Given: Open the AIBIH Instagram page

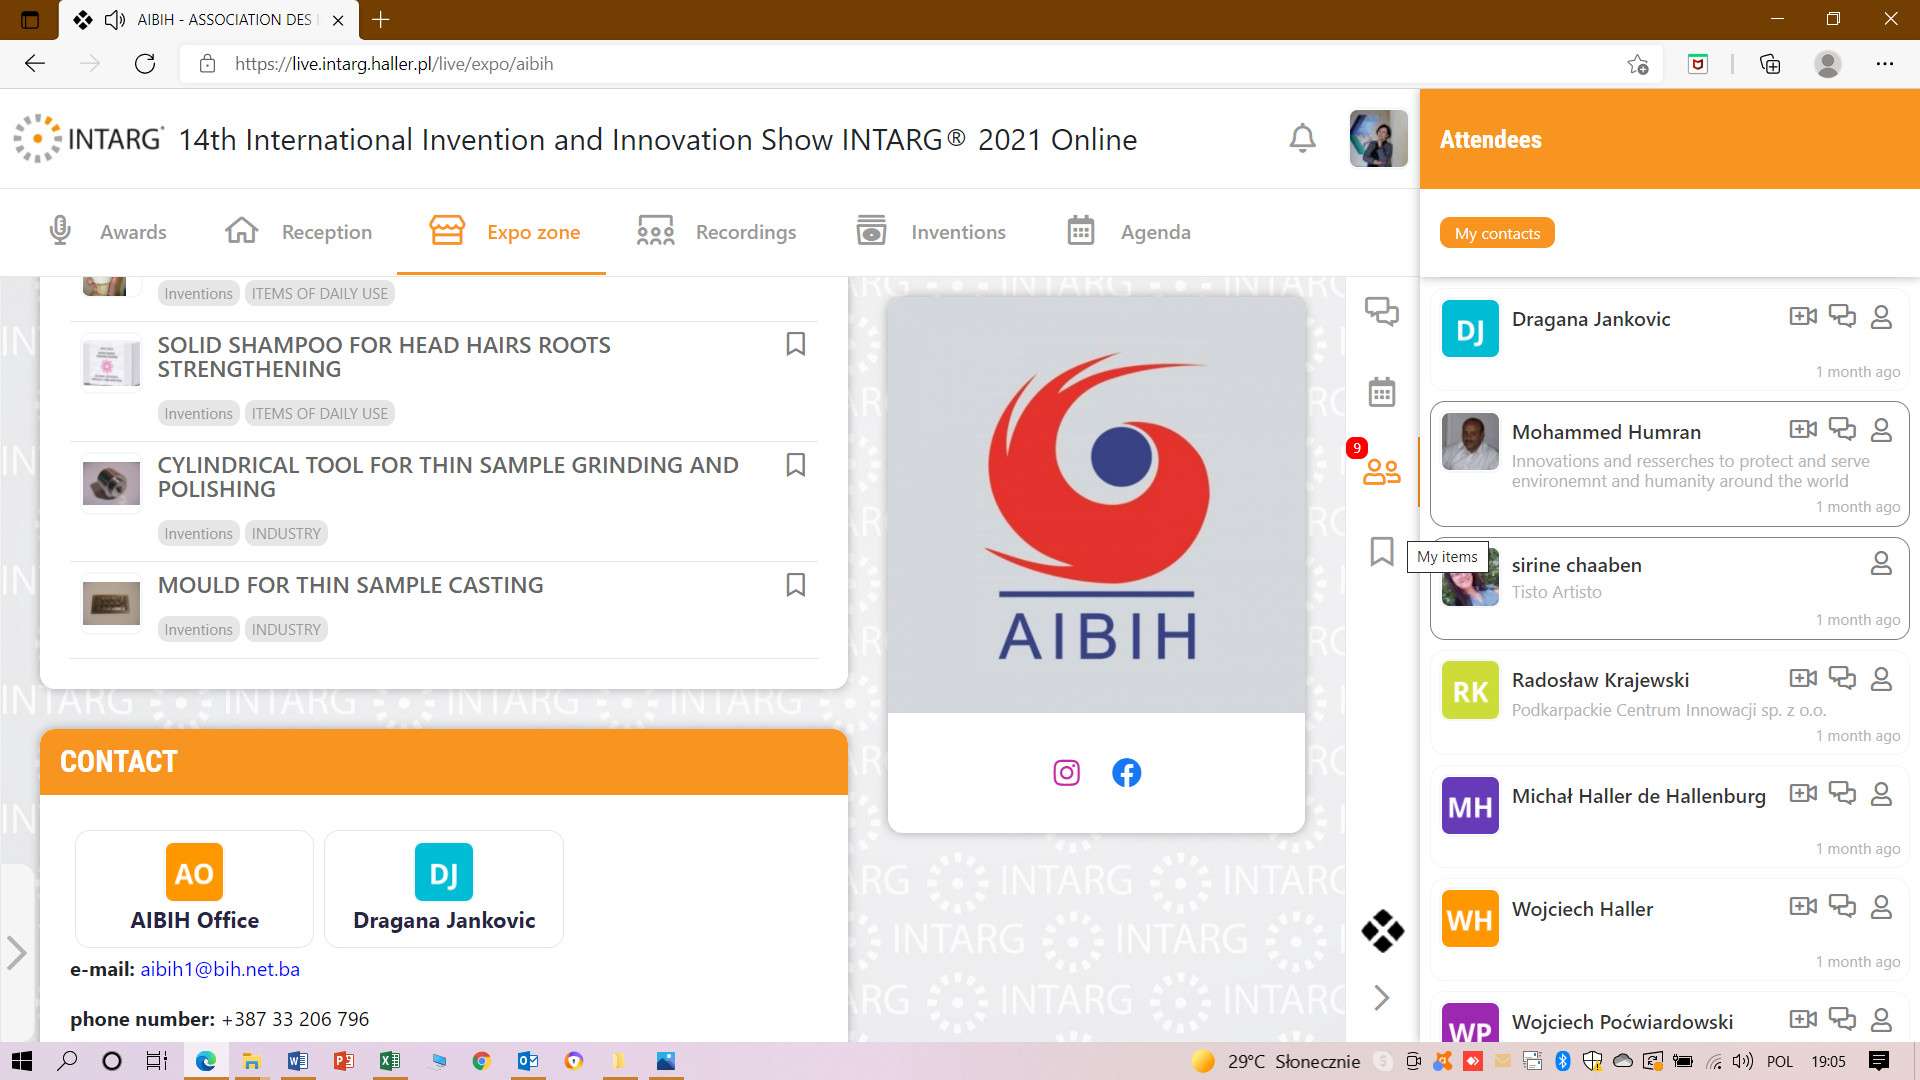Looking at the screenshot, I should (1066, 773).
